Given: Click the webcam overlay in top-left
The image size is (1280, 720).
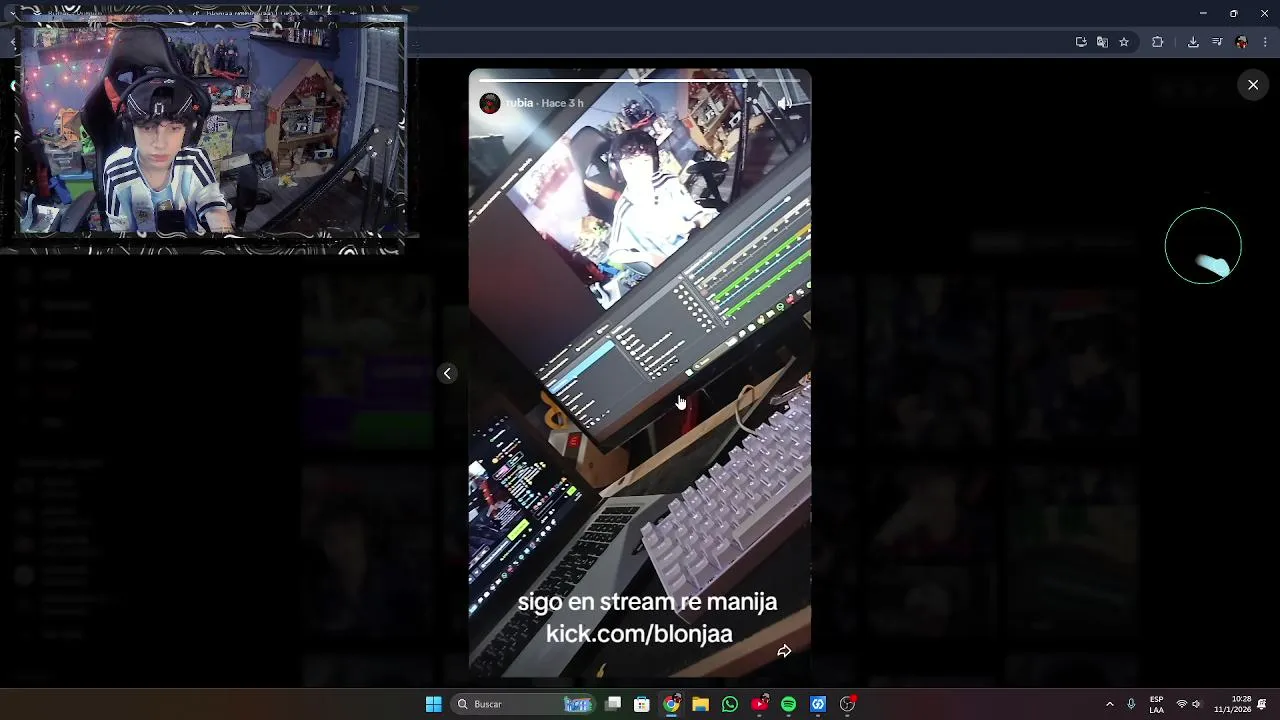Looking at the screenshot, I should tap(210, 128).
